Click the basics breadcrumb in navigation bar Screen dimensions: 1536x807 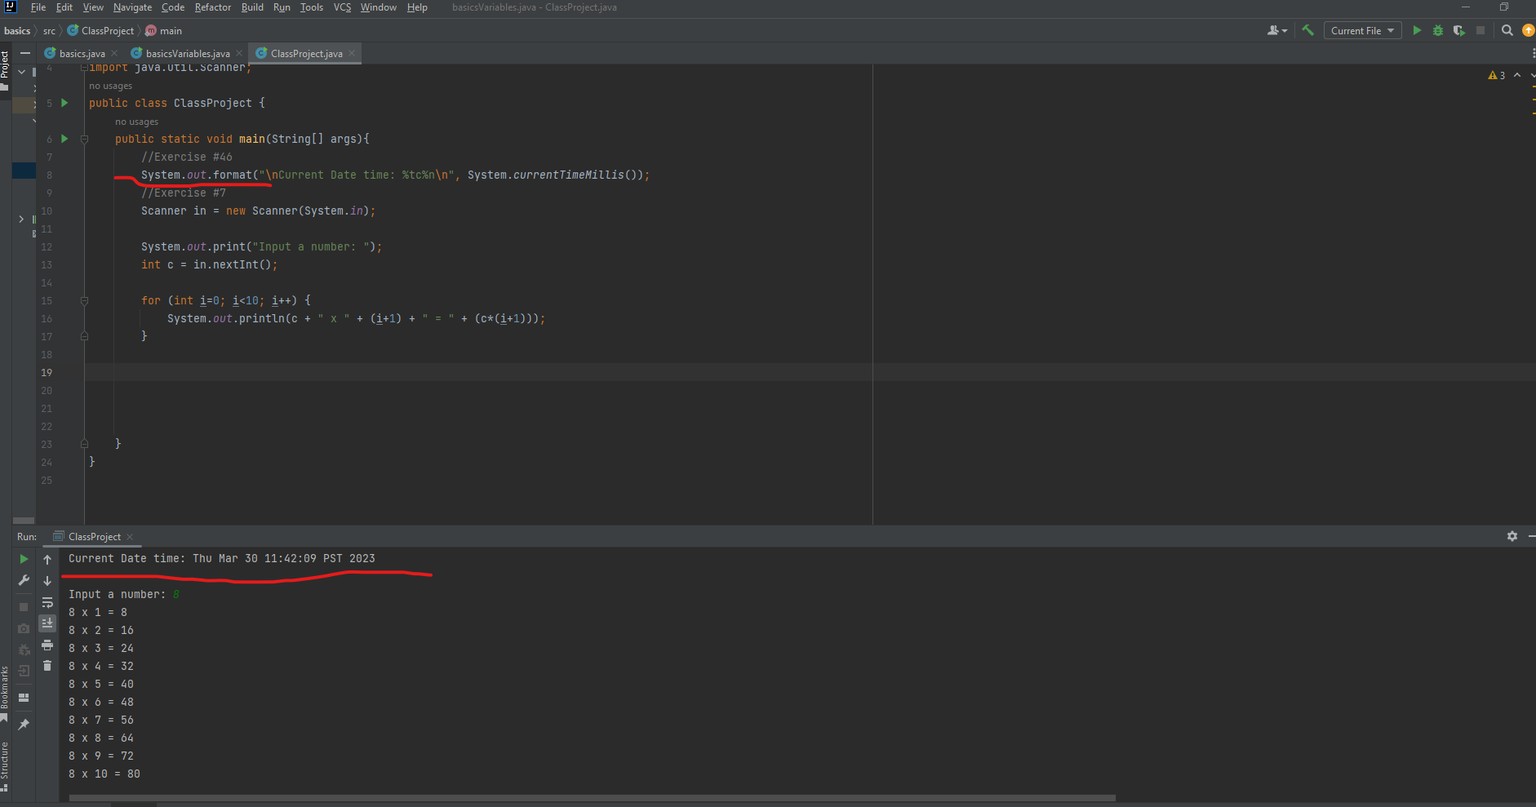tap(17, 31)
